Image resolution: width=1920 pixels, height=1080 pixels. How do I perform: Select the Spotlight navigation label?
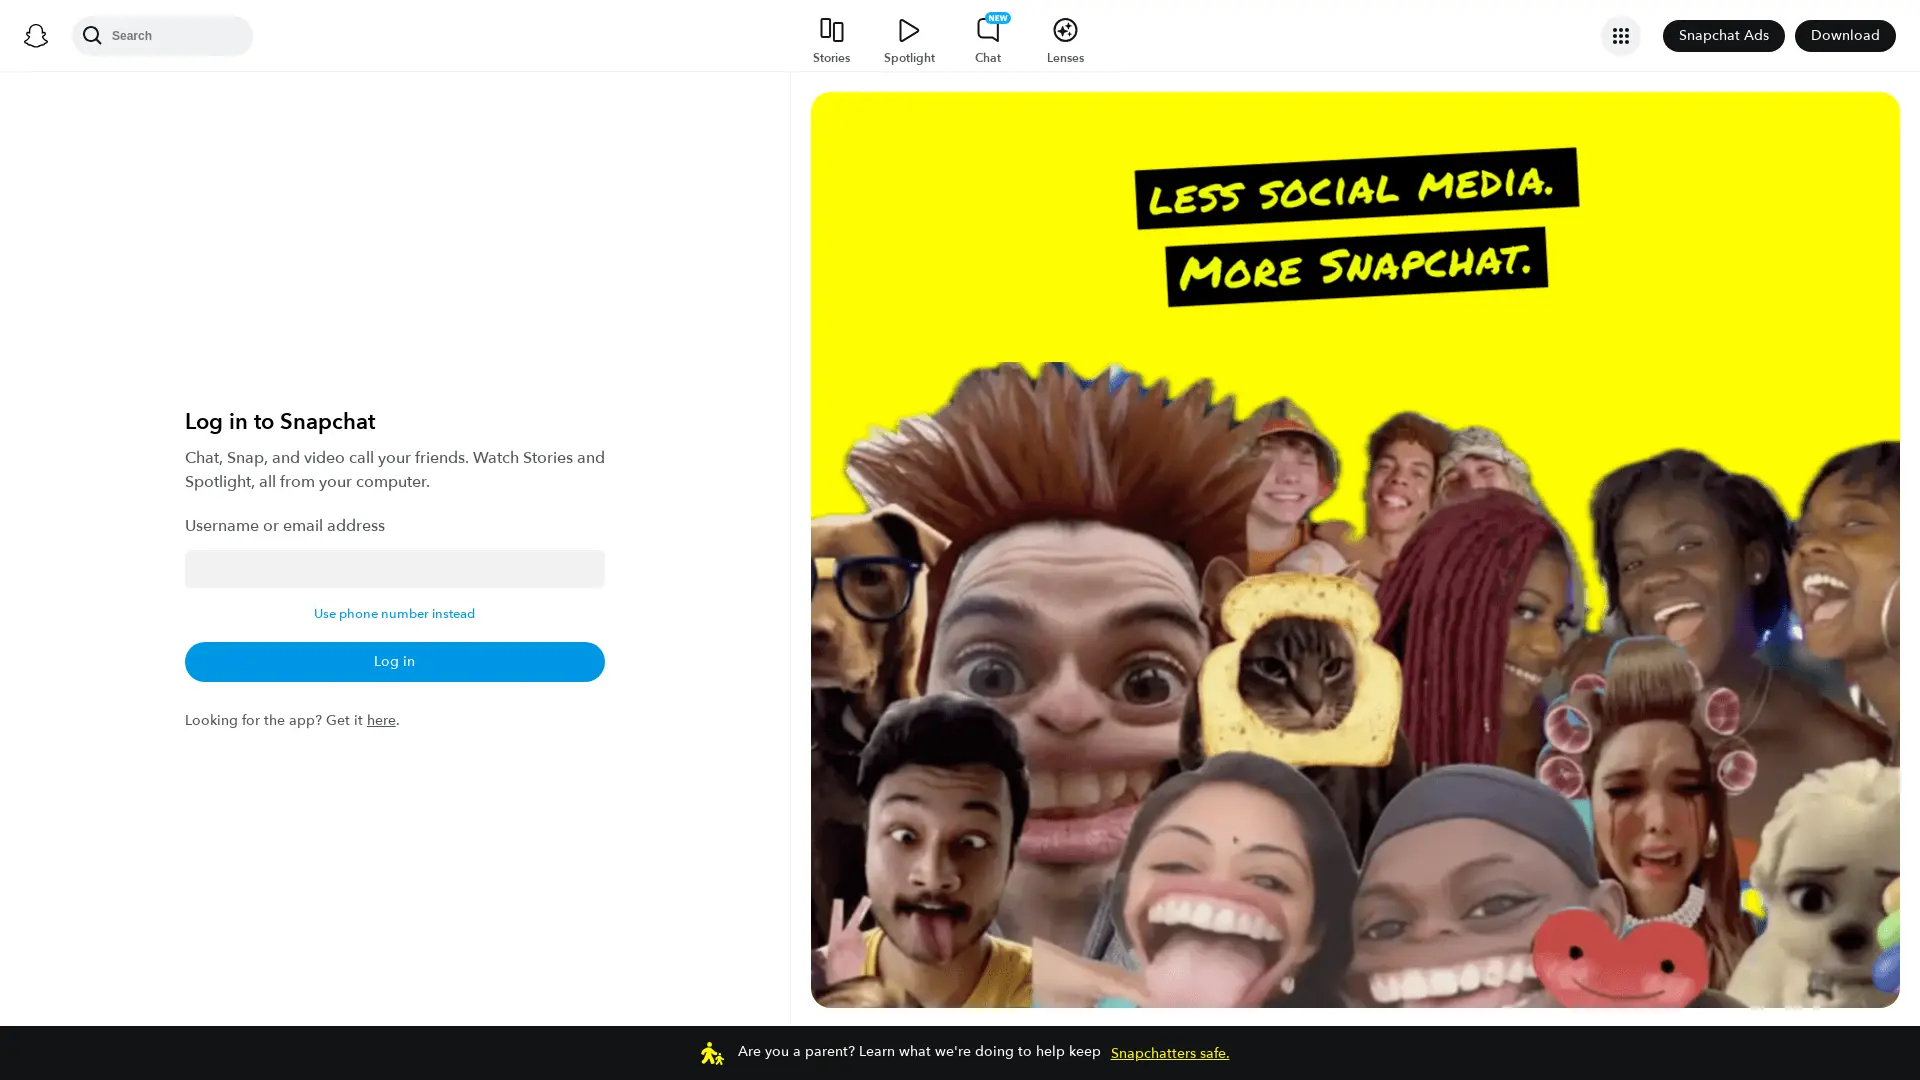[908, 58]
